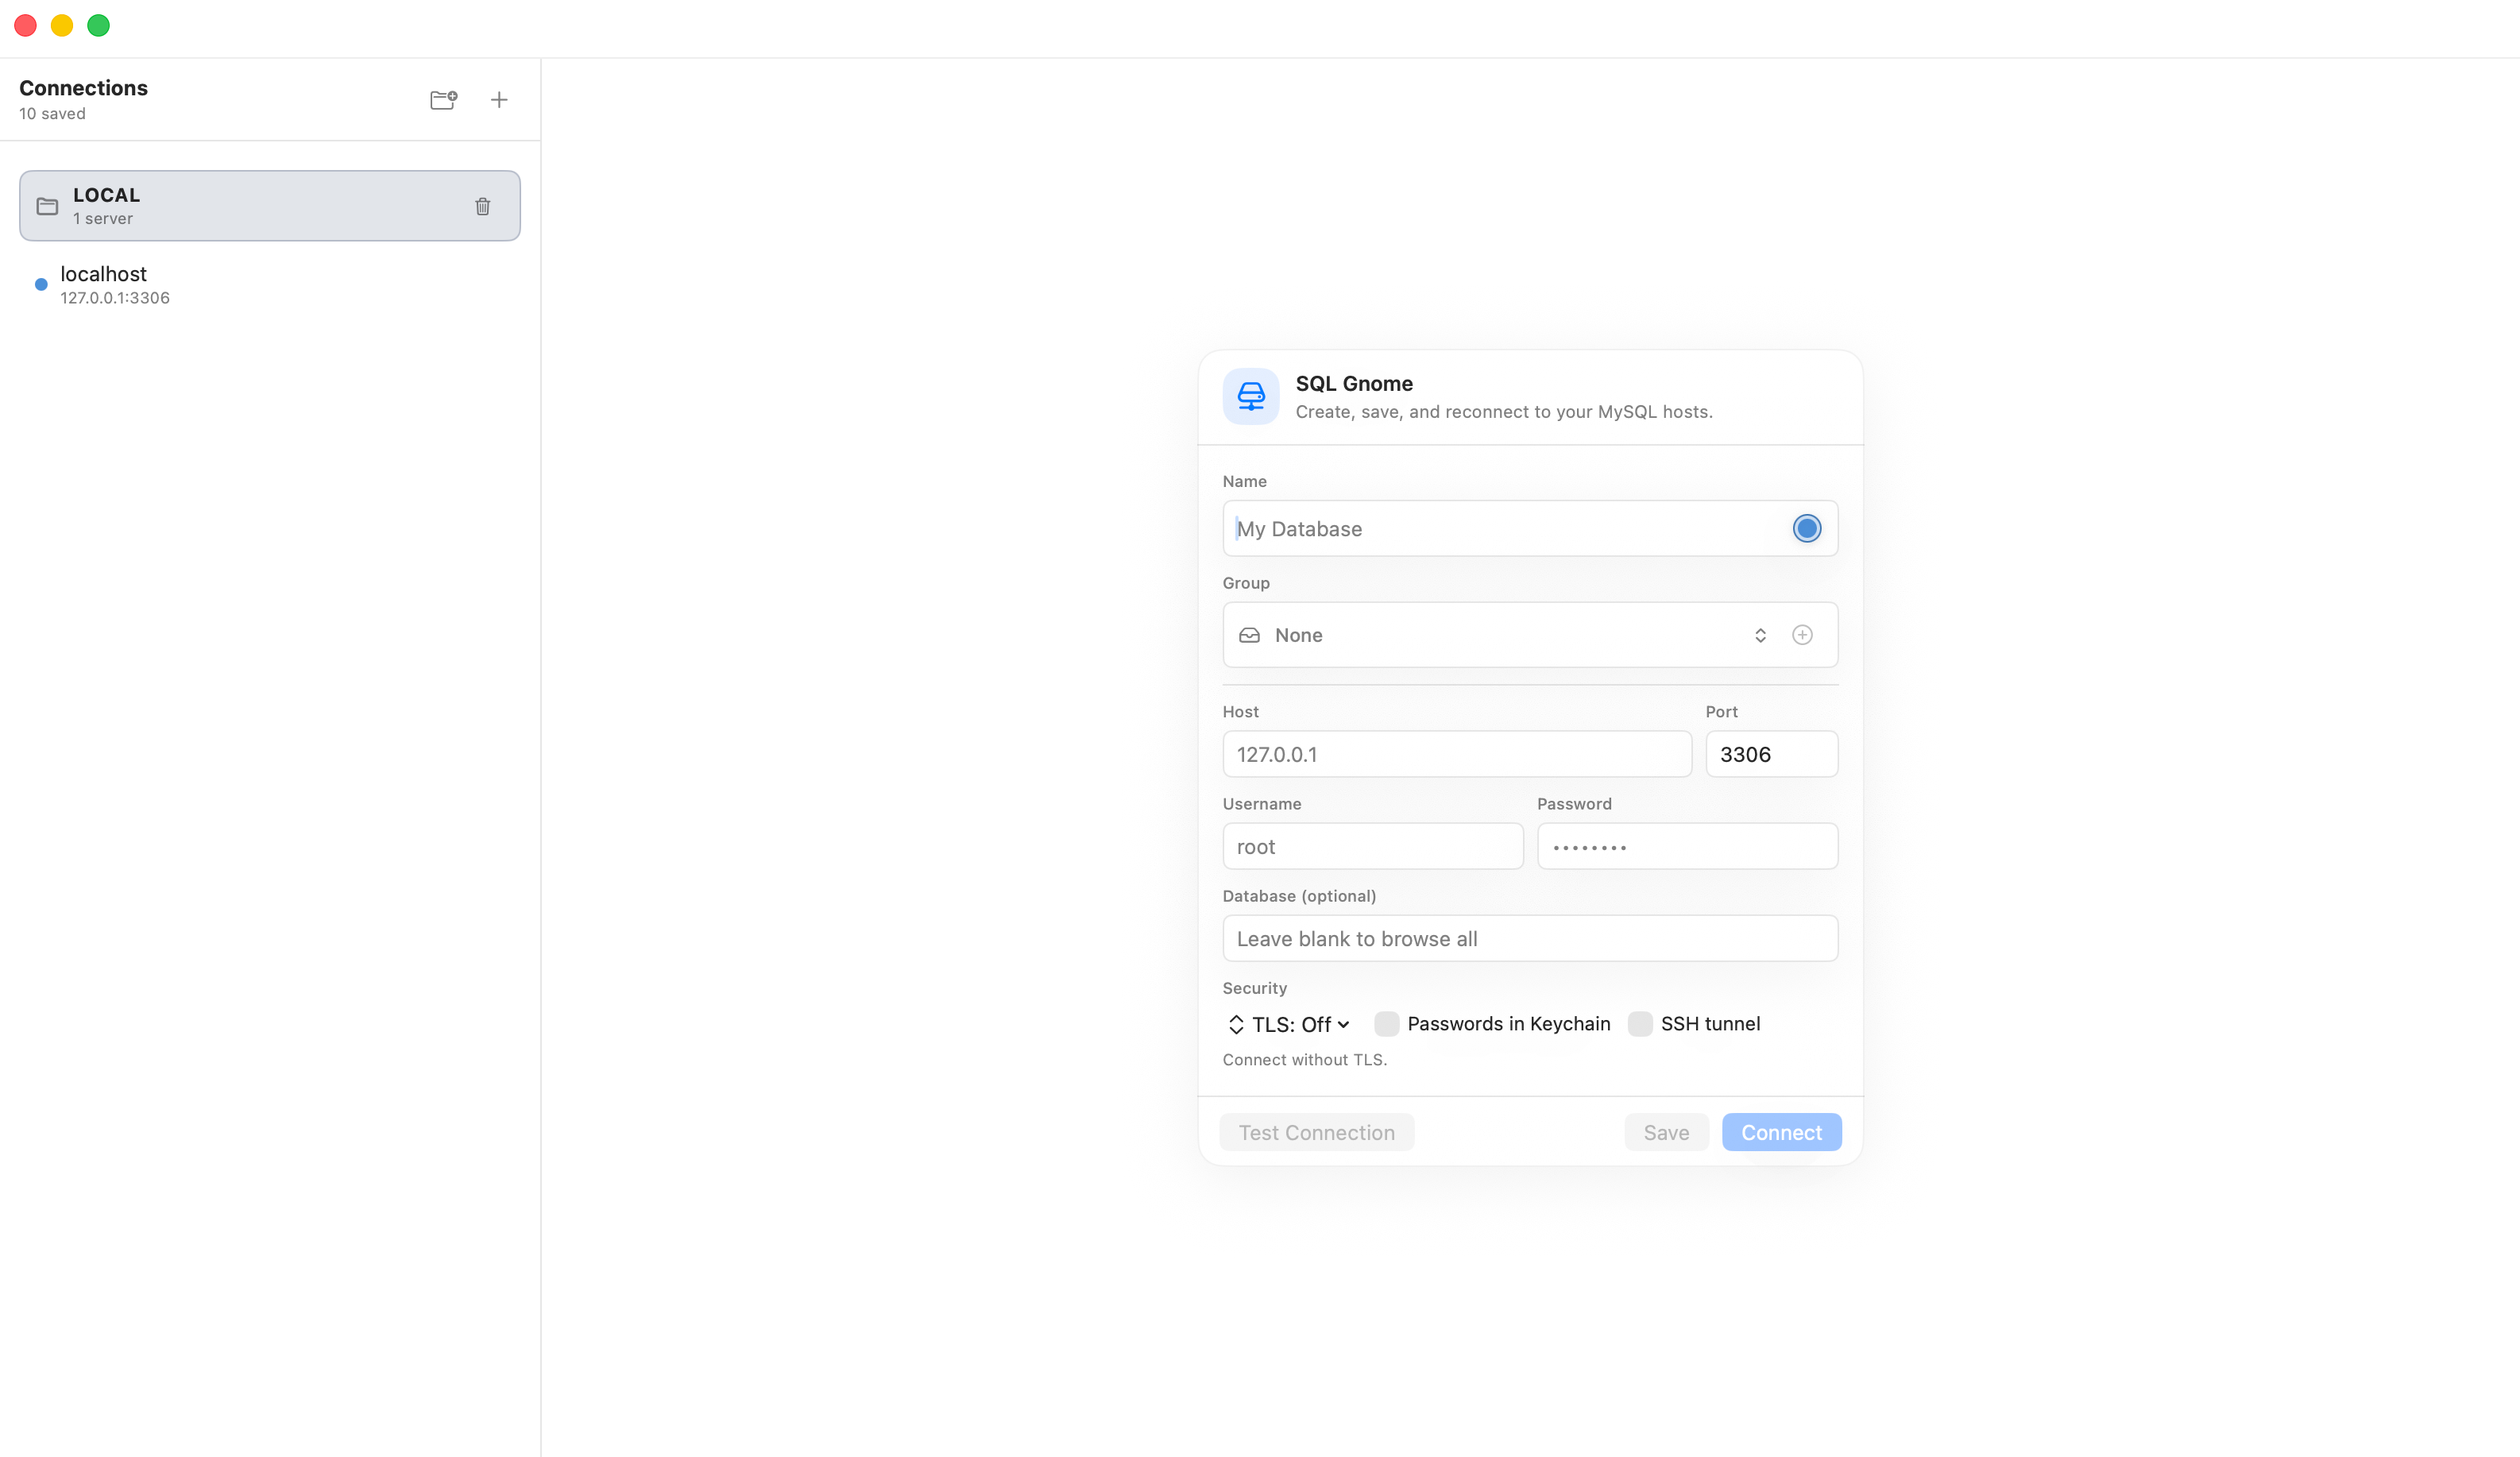
Task: Select the localhost connection
Action: coord(270,285)
